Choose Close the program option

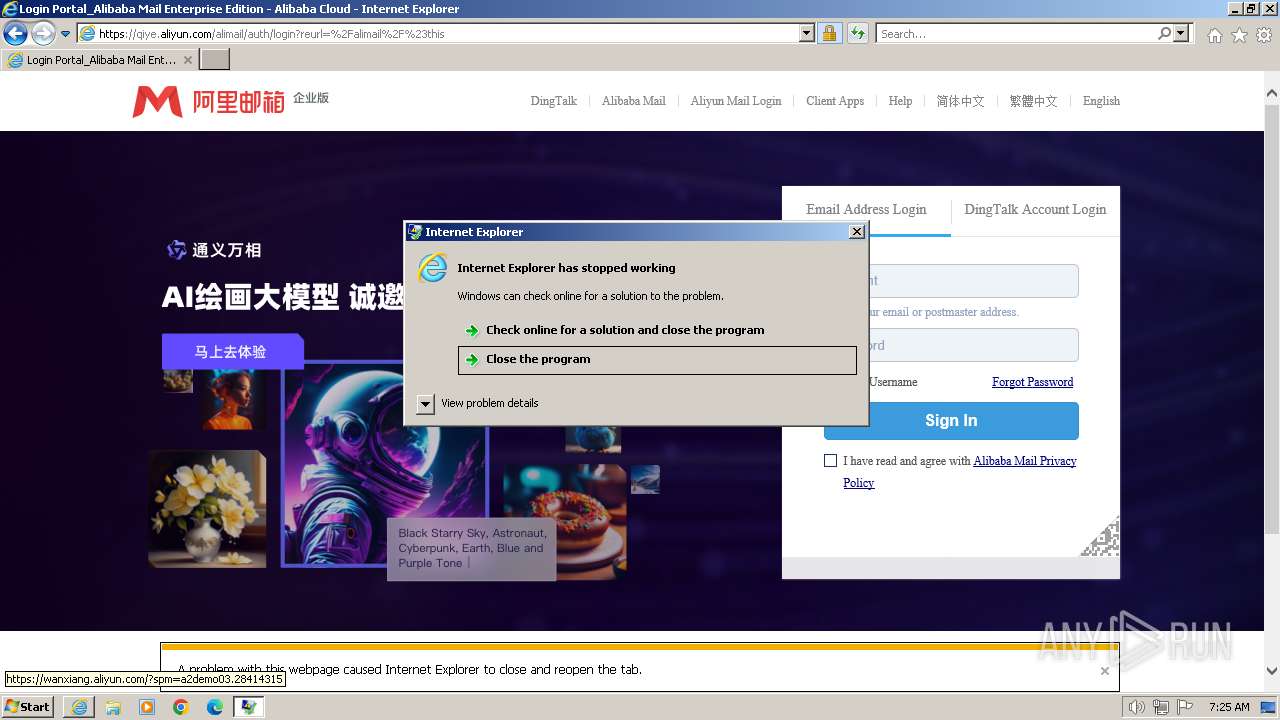pyautogui.click(x=657, y=360)
